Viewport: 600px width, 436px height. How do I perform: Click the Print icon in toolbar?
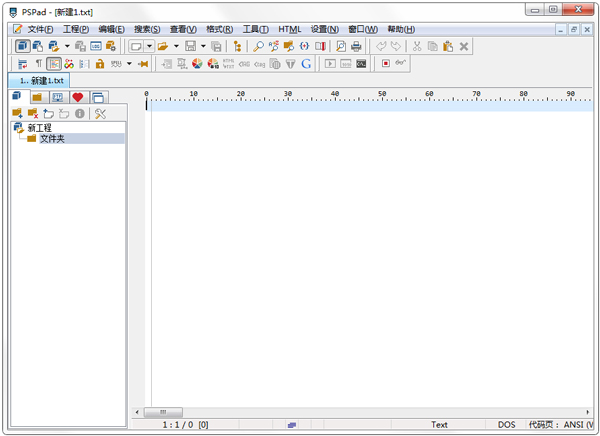point(356,46)
